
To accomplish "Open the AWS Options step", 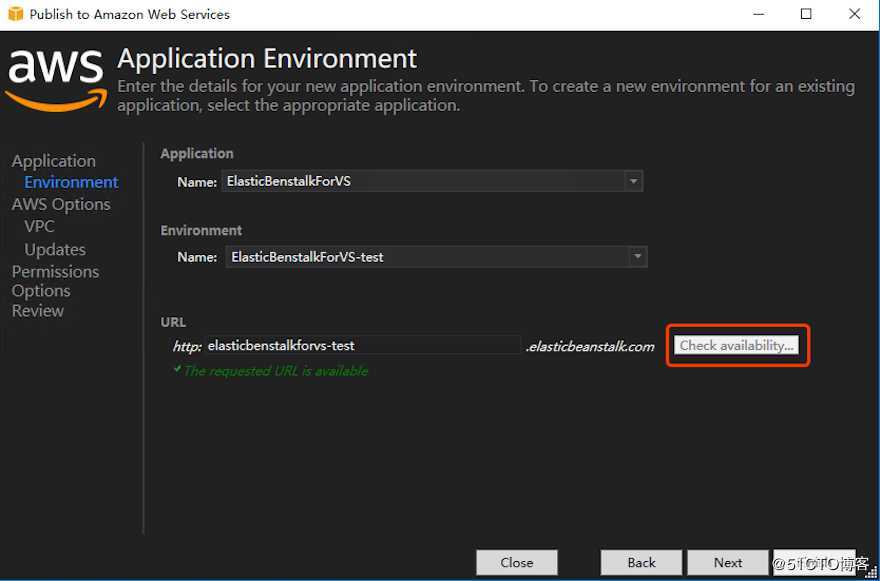I will coord(61,204).
